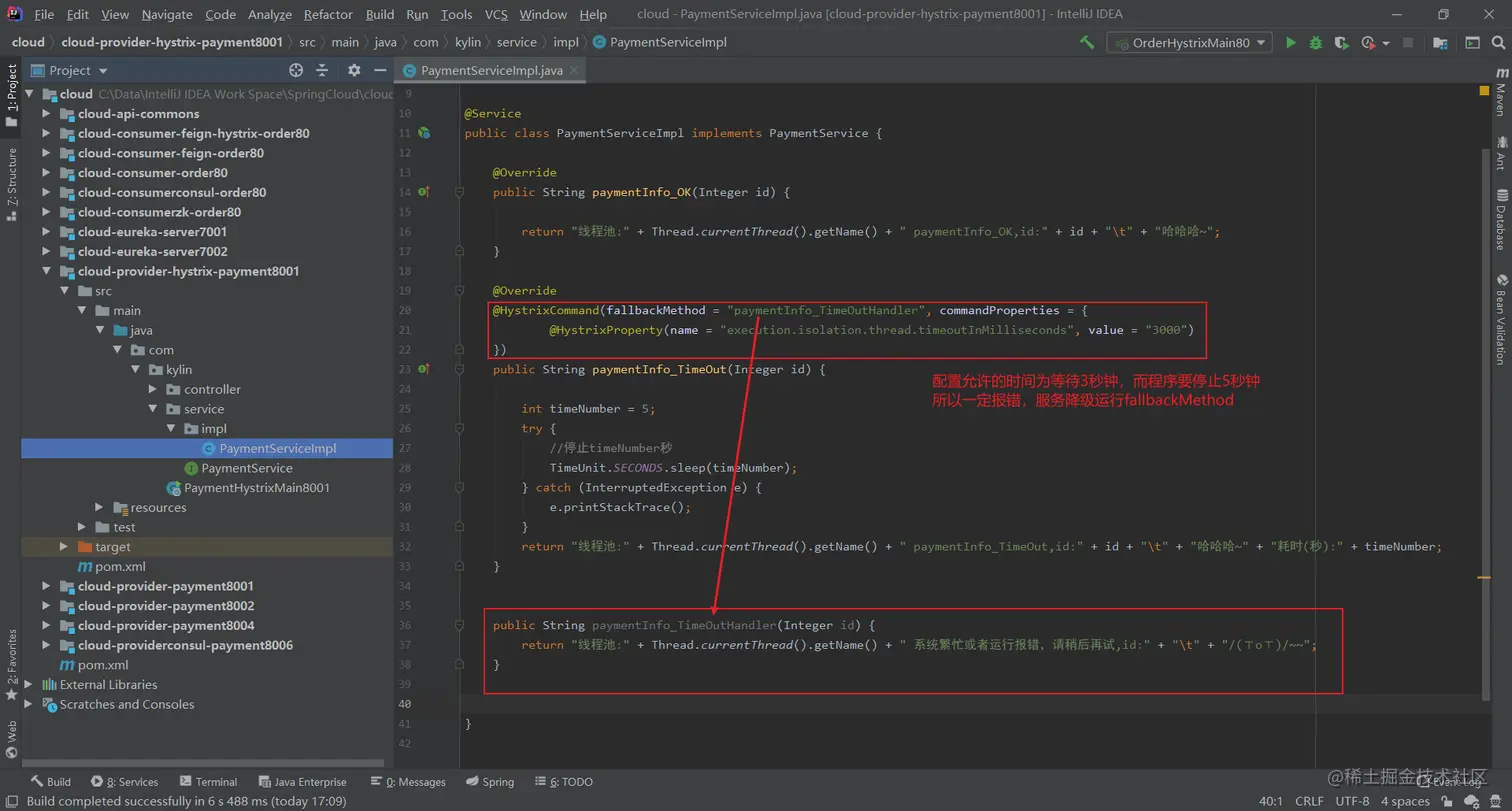The height and width of the screenshot is (811, 1512).
Task: Click the Profiler run icon with clock
Action: [x=1367, y=43]
